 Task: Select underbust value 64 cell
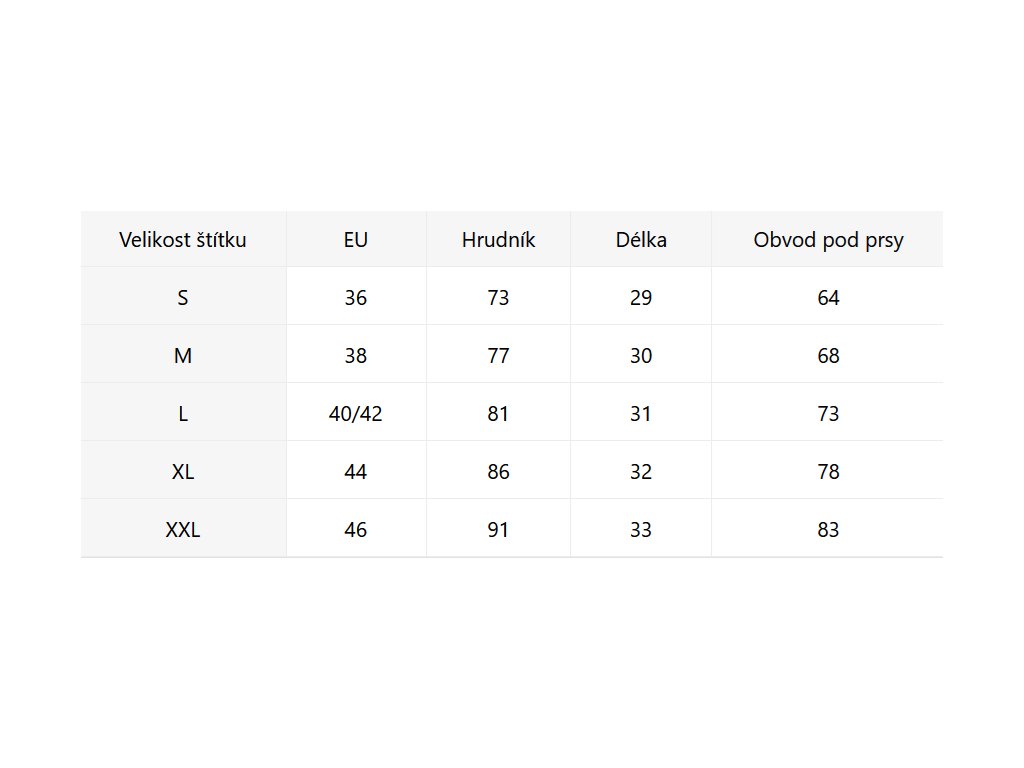coord(828,298)
